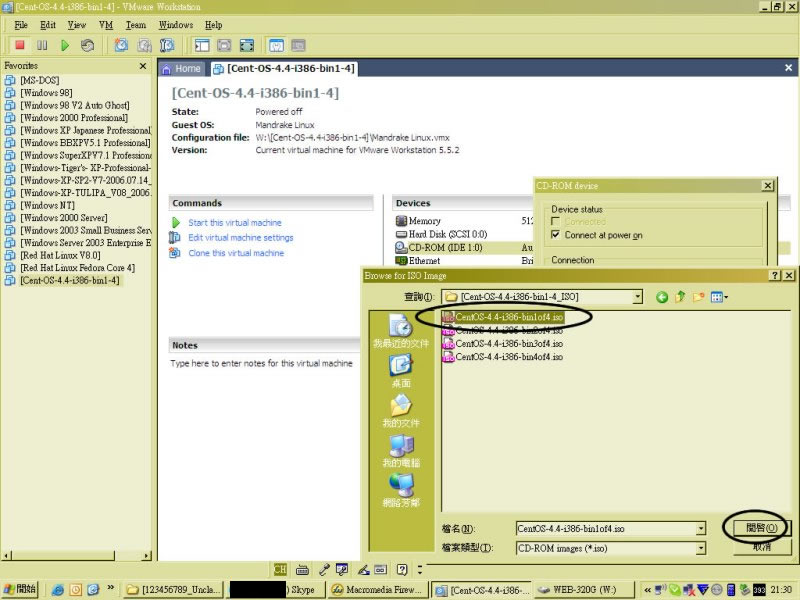Click the red Power Off toolbar icon
The width and height of the screenshot is (800, 600).
point(20,45)
